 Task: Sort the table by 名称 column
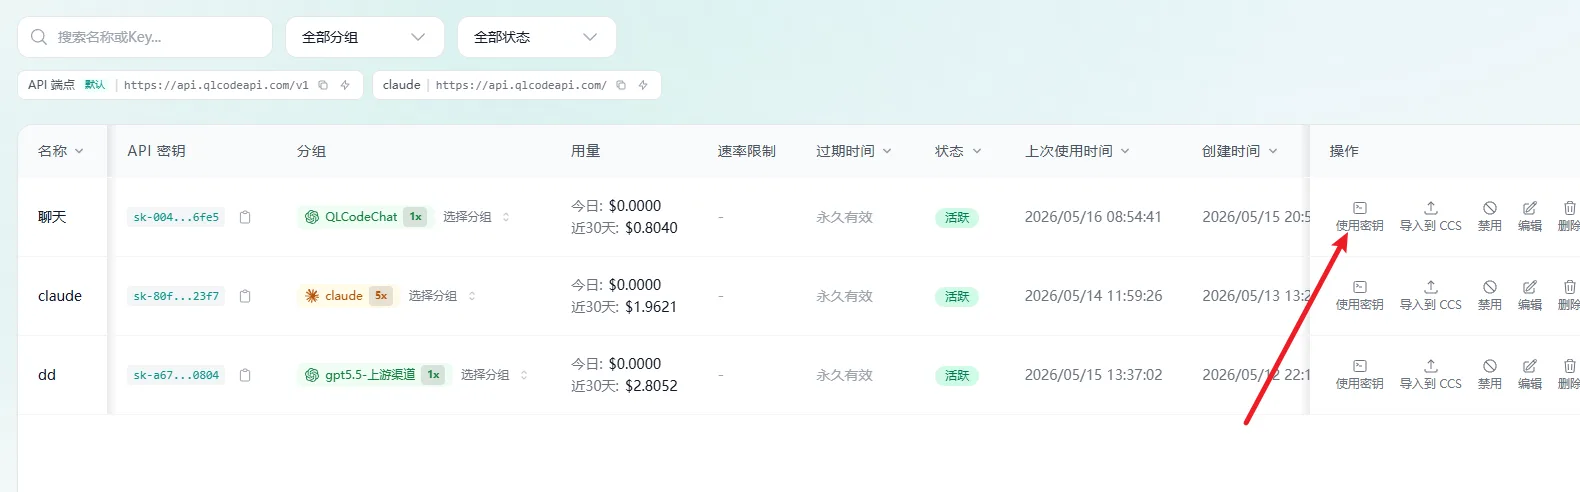pyautogui.click(x=61, y=151)
